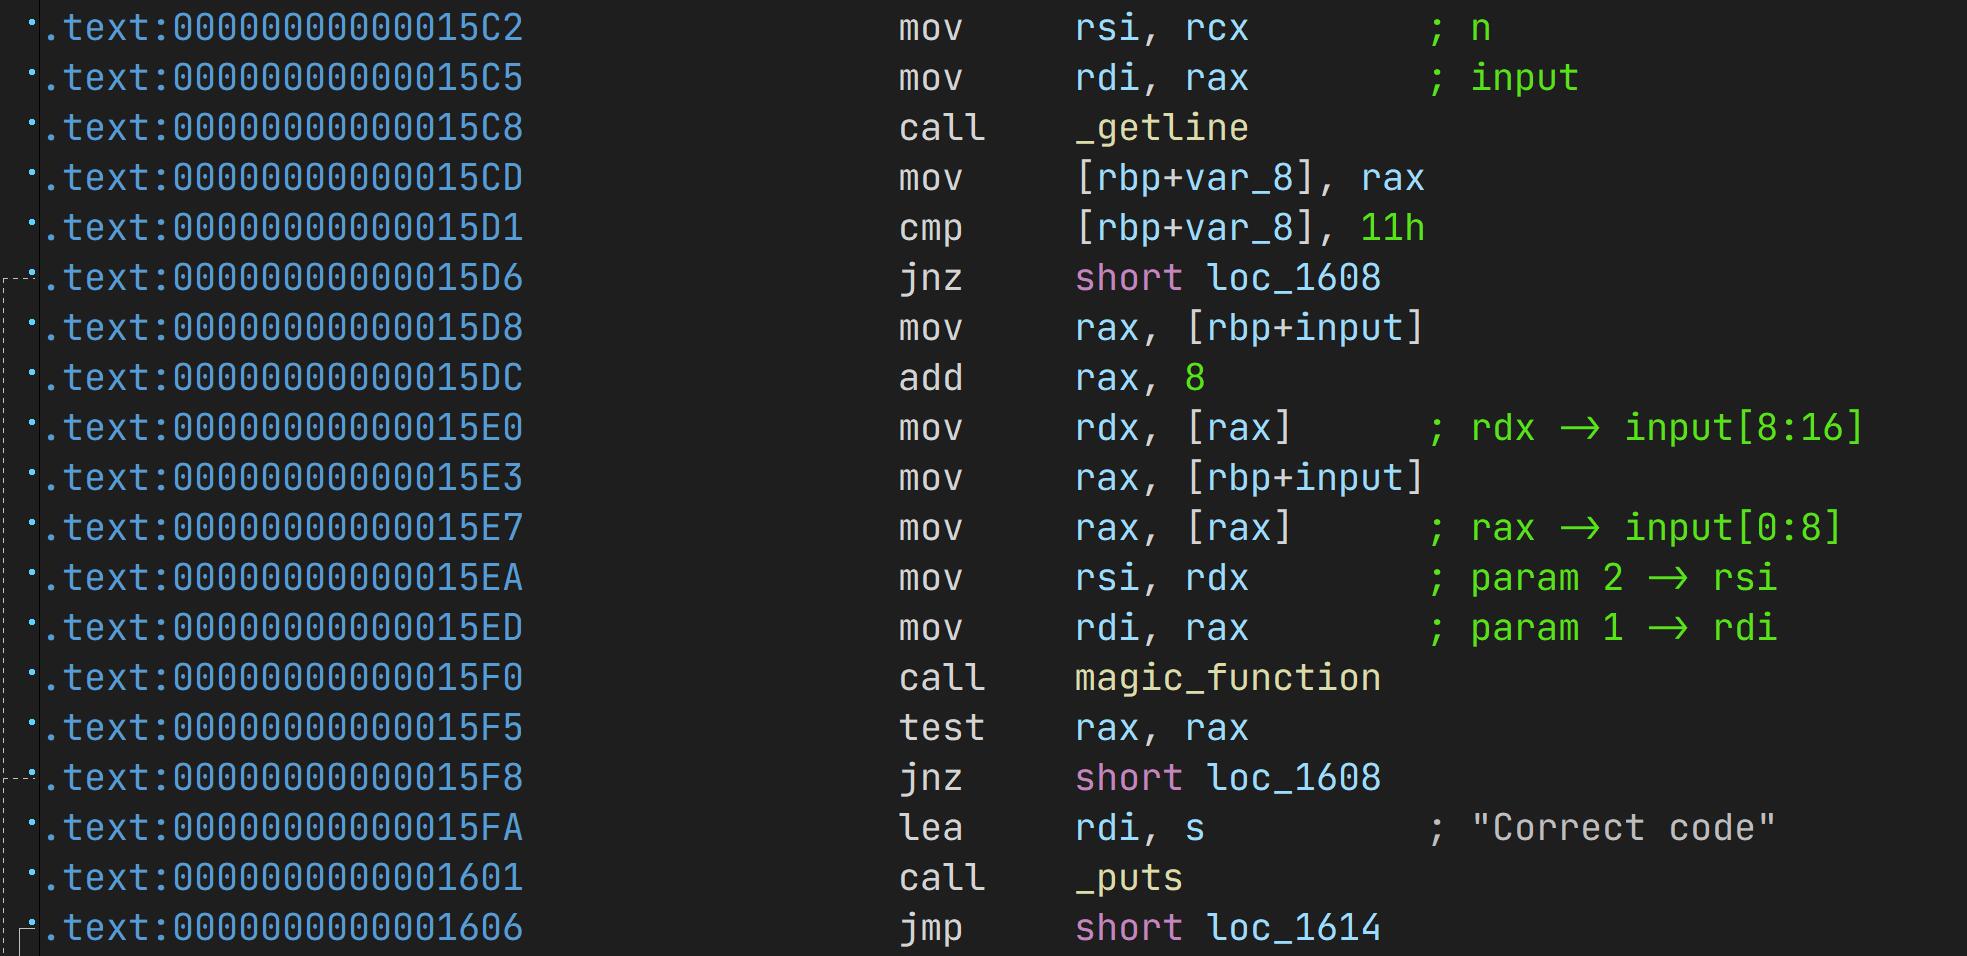Click the "rdx → input[8:16]" comment
The height and width of the screenshot is (956, 1967).
1666,428
